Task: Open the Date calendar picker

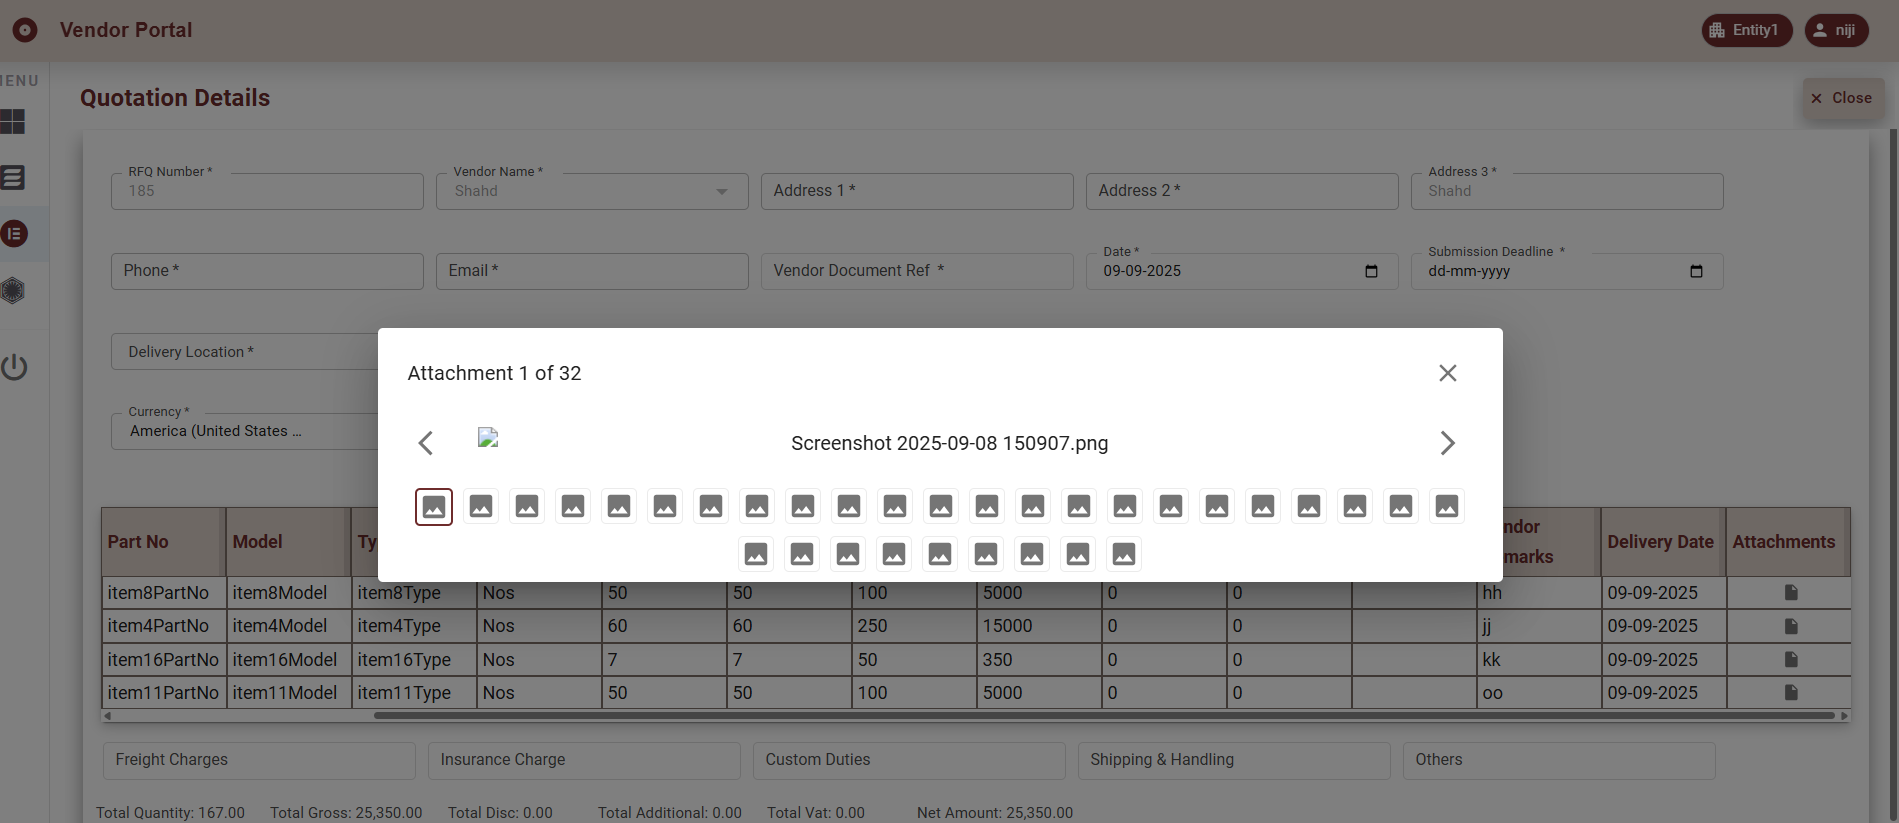Action: 1371,271
